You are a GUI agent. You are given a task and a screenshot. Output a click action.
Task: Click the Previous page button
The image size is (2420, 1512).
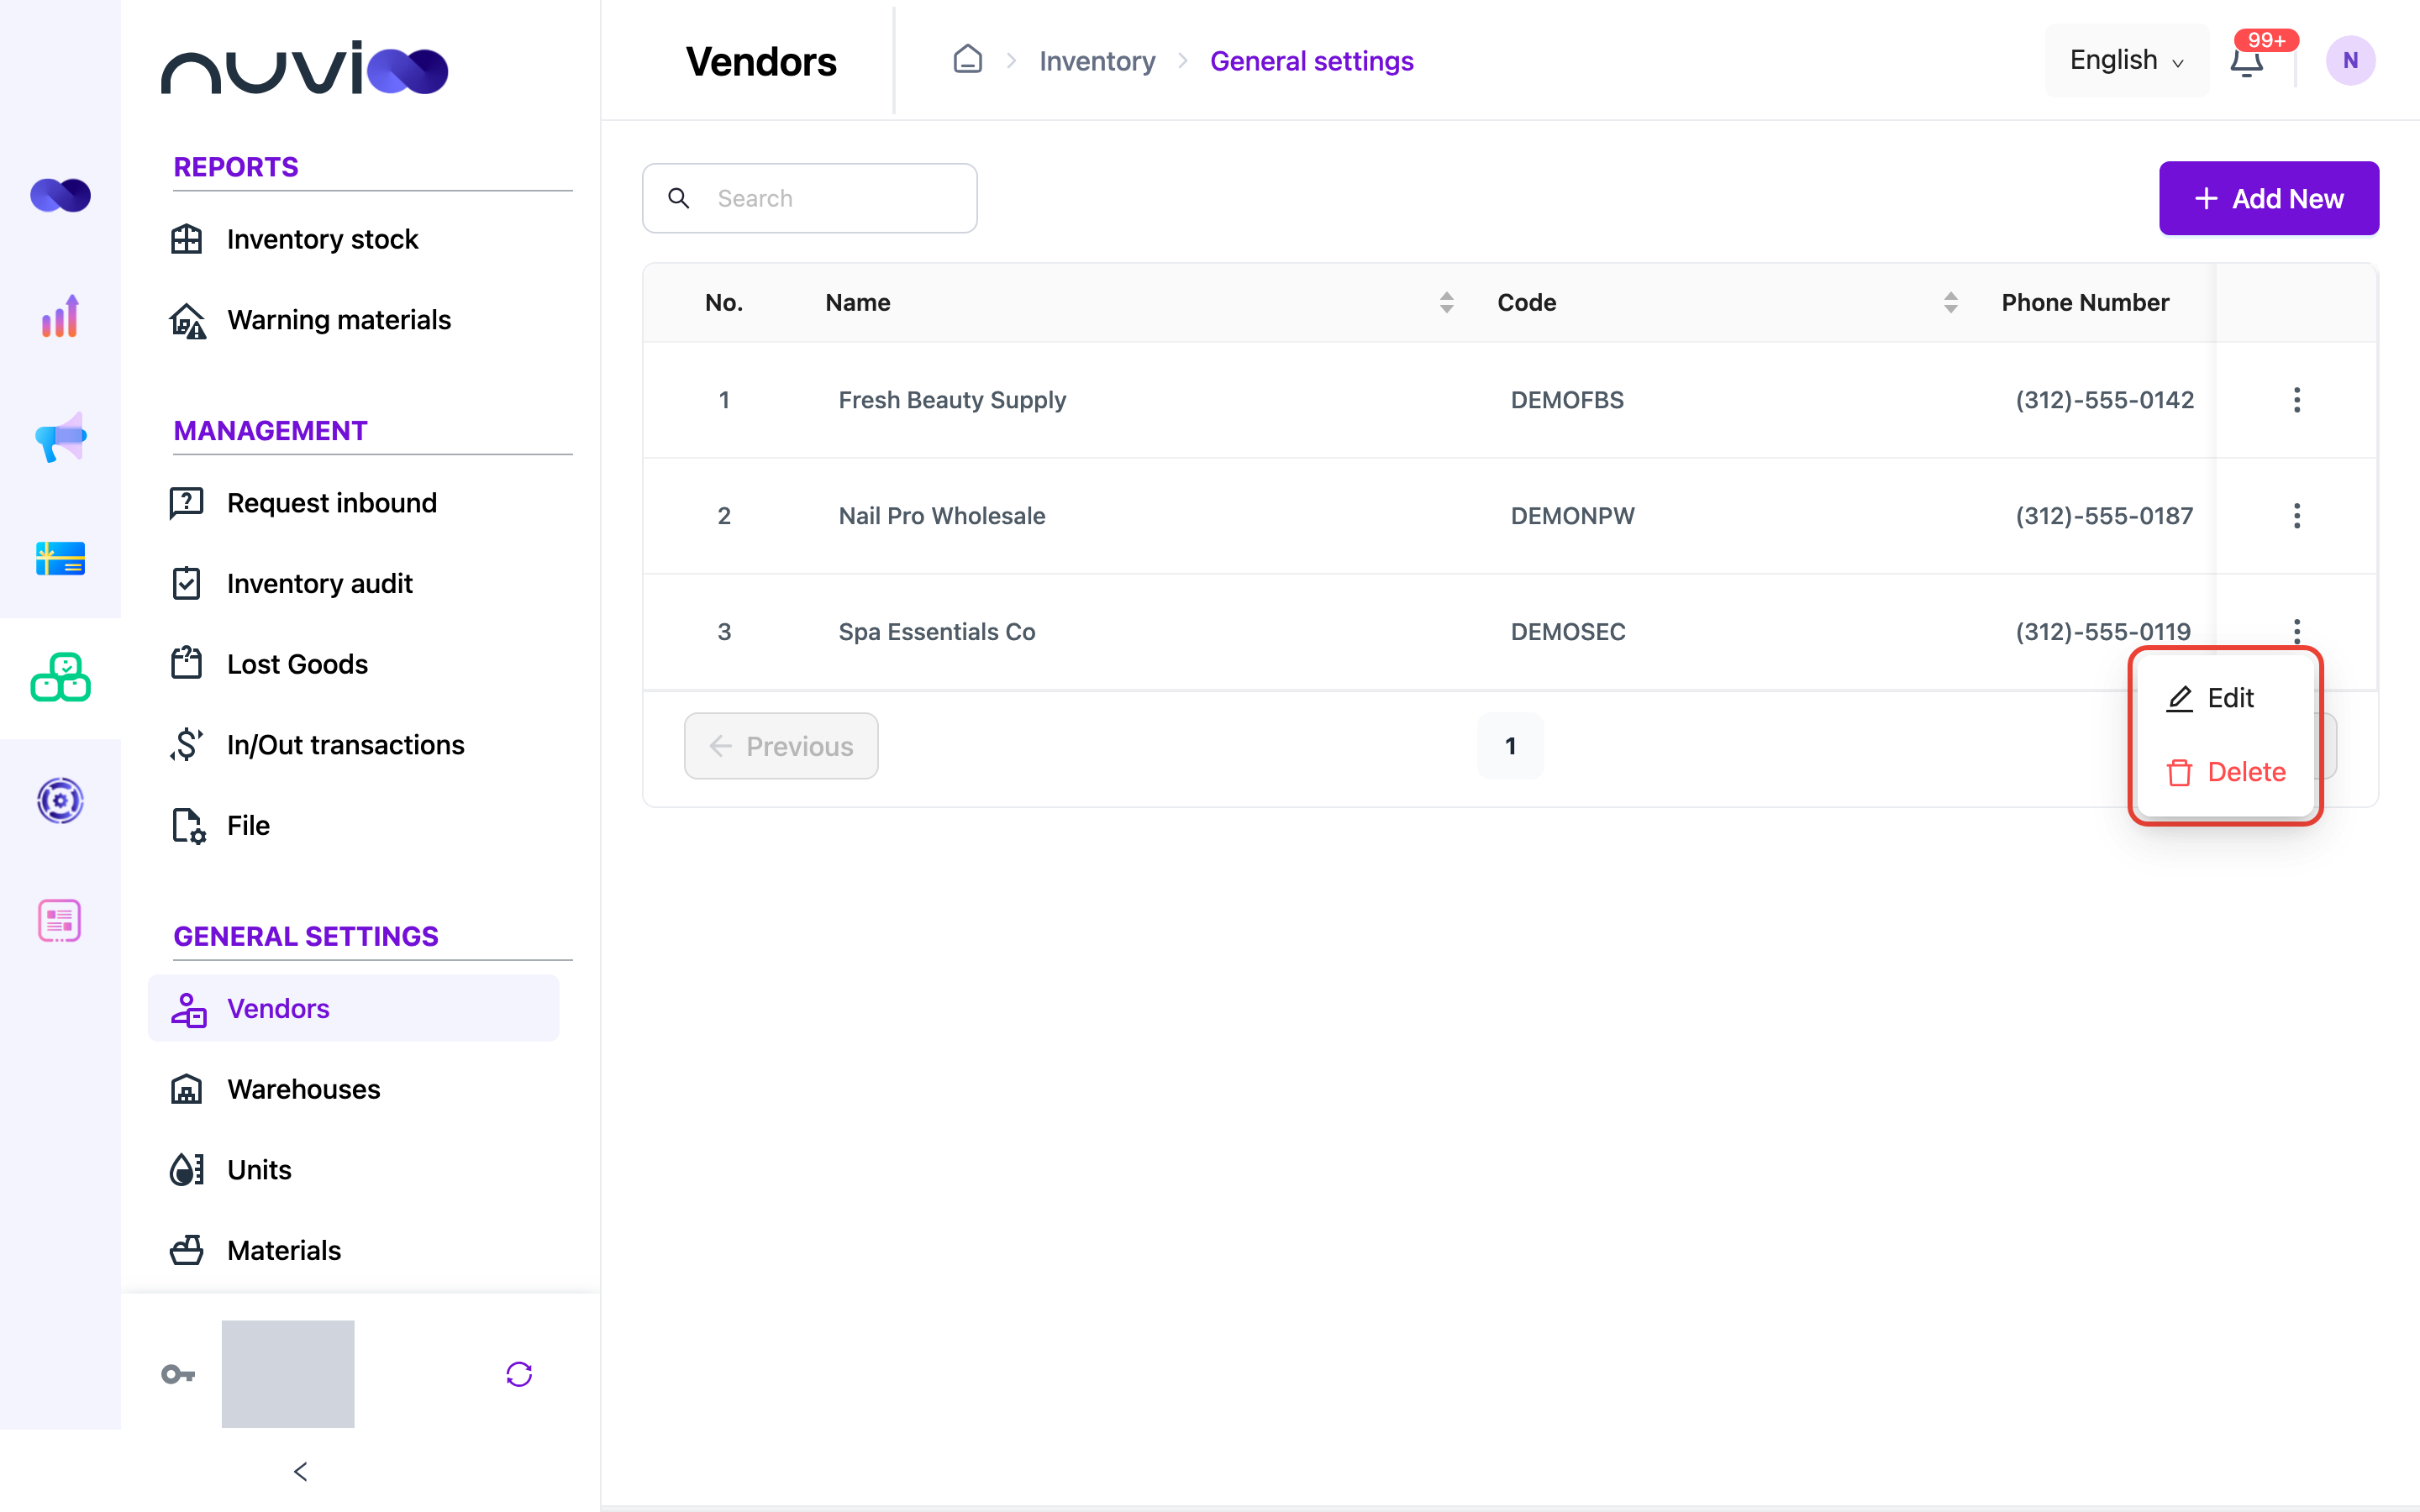click(781, 746)
